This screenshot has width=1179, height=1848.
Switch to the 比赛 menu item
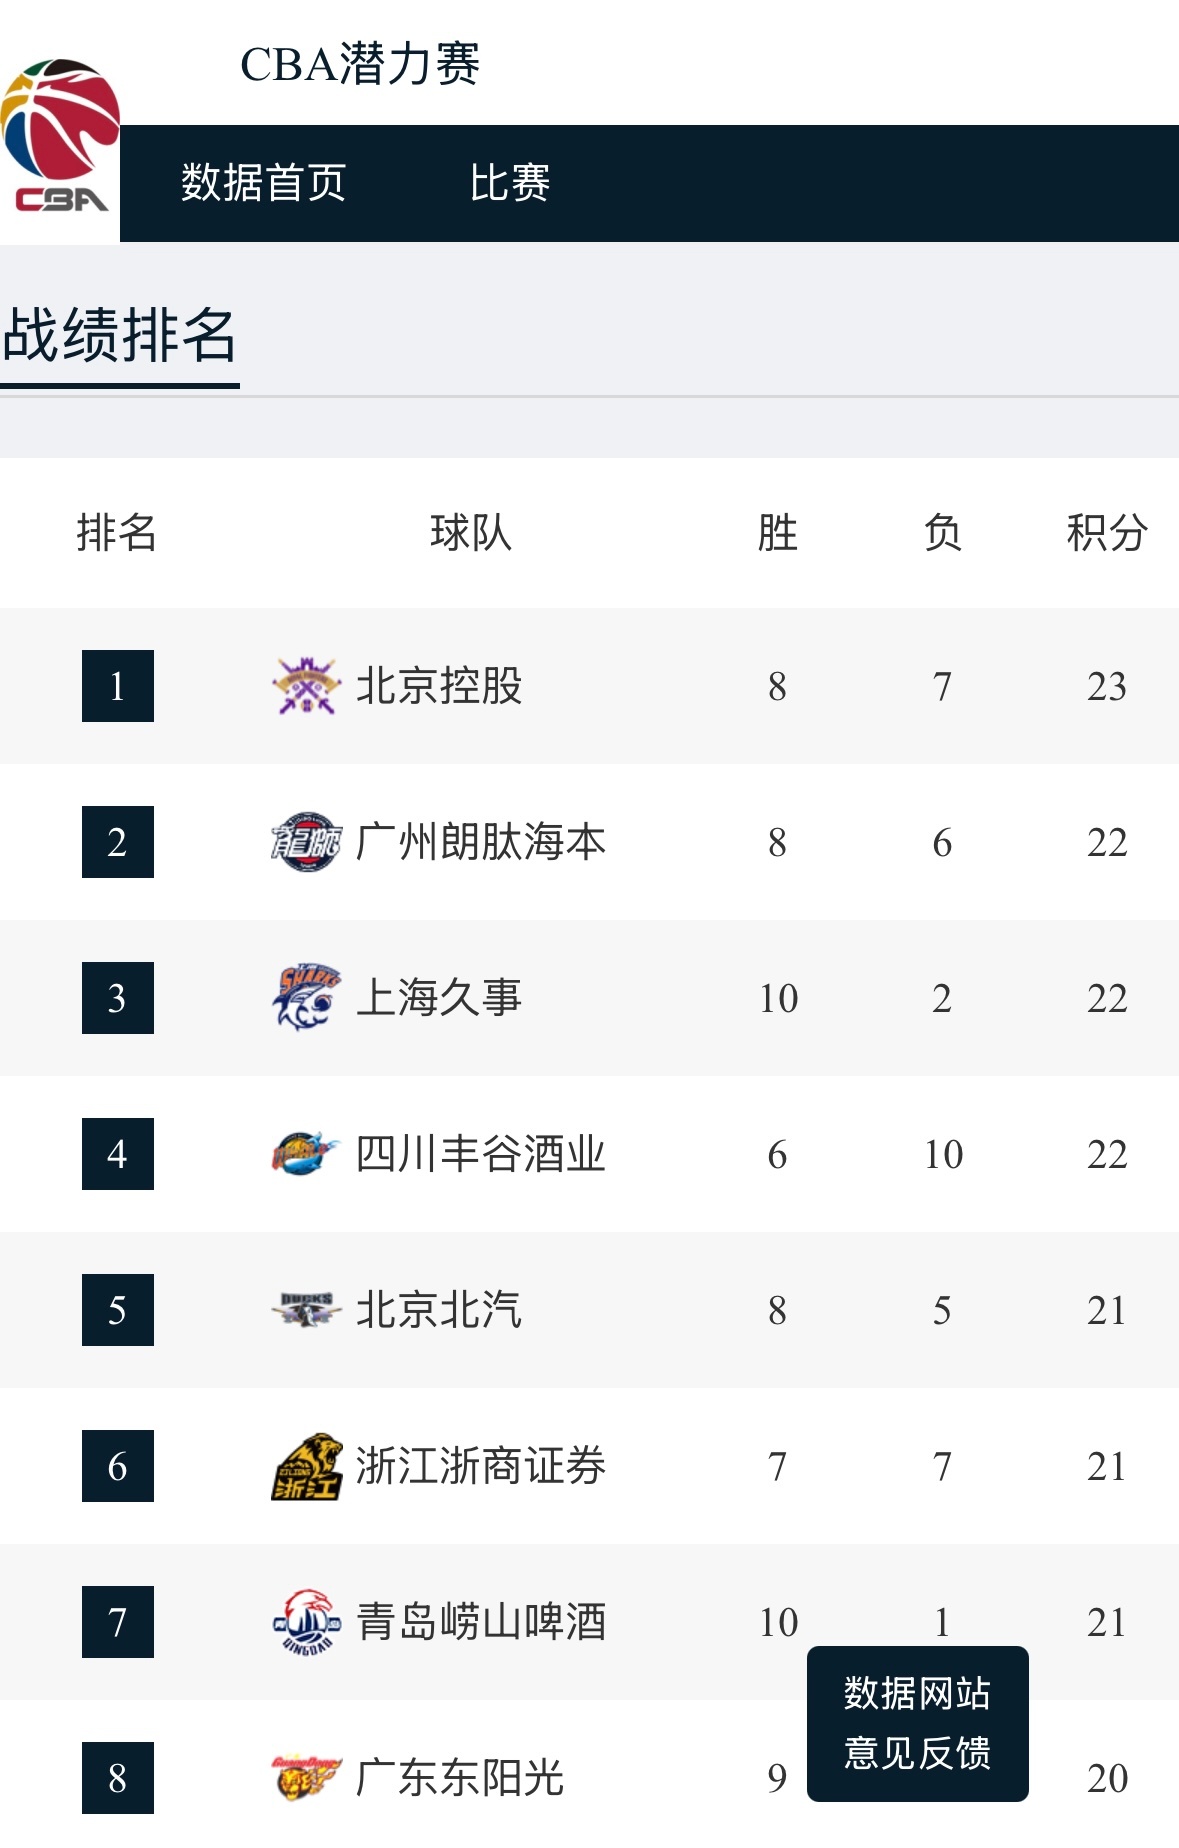pyautogui.click(x=510, y=183)
